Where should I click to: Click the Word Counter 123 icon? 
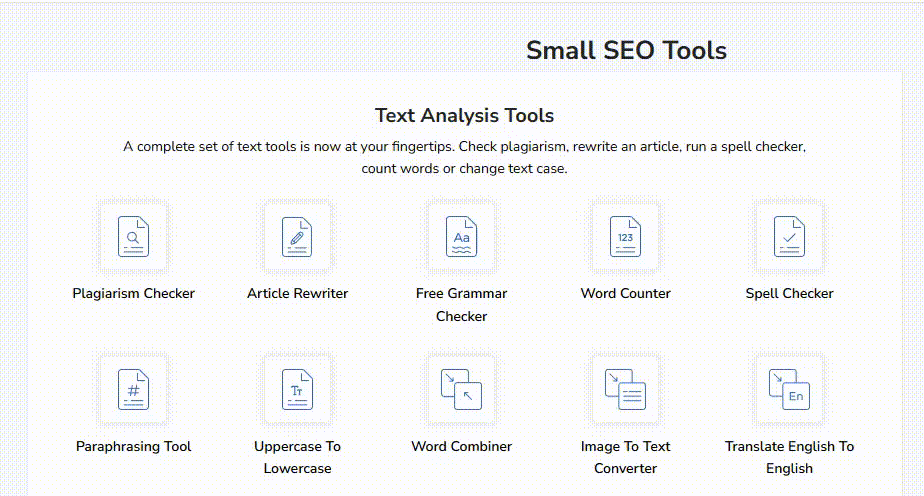click(625, 236)
